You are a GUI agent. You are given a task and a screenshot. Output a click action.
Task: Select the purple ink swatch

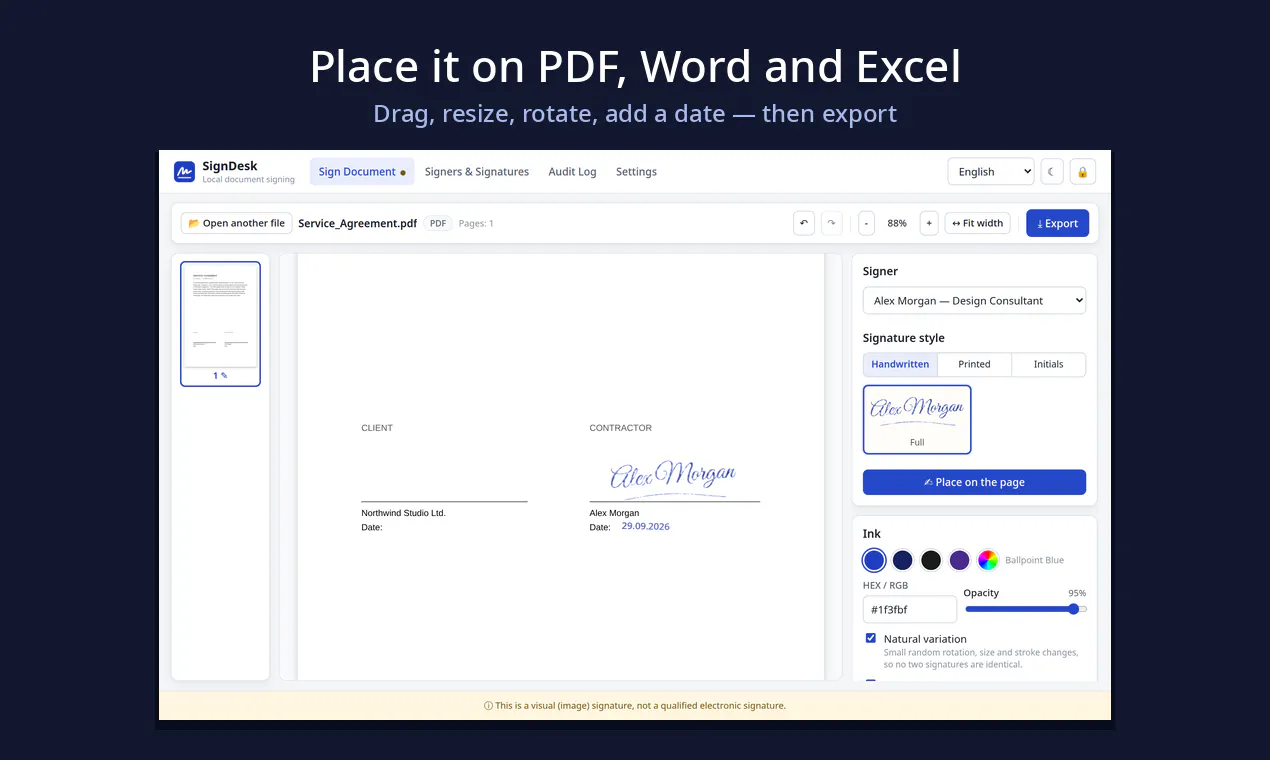coord(960,560)
